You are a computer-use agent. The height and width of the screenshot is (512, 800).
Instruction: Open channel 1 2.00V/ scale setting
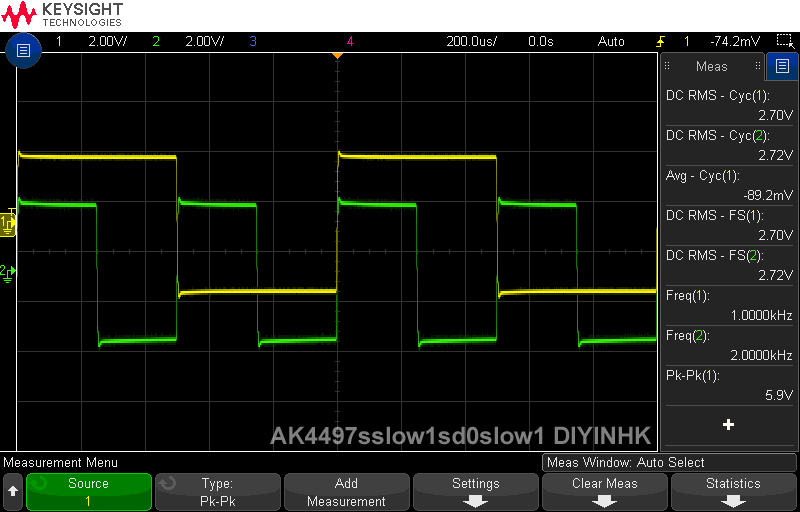108,41
